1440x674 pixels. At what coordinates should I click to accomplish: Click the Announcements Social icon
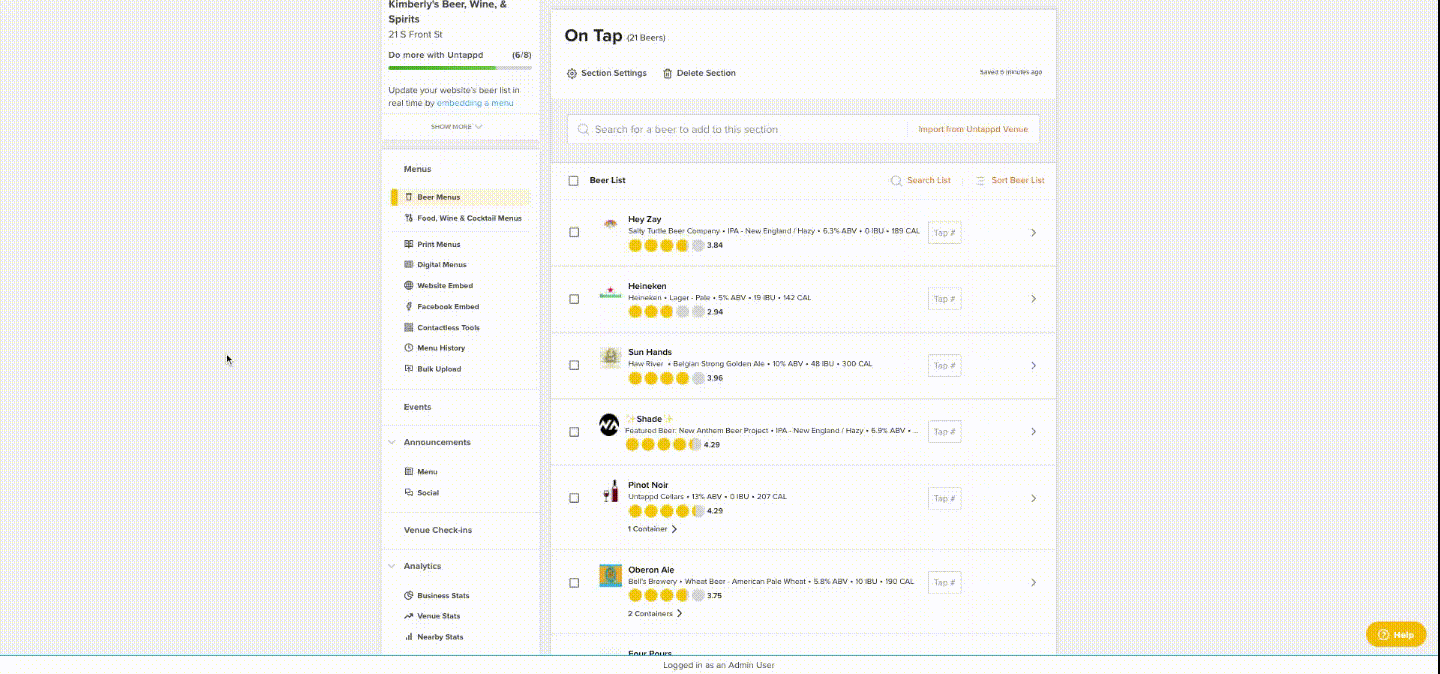tap(408, 493)
